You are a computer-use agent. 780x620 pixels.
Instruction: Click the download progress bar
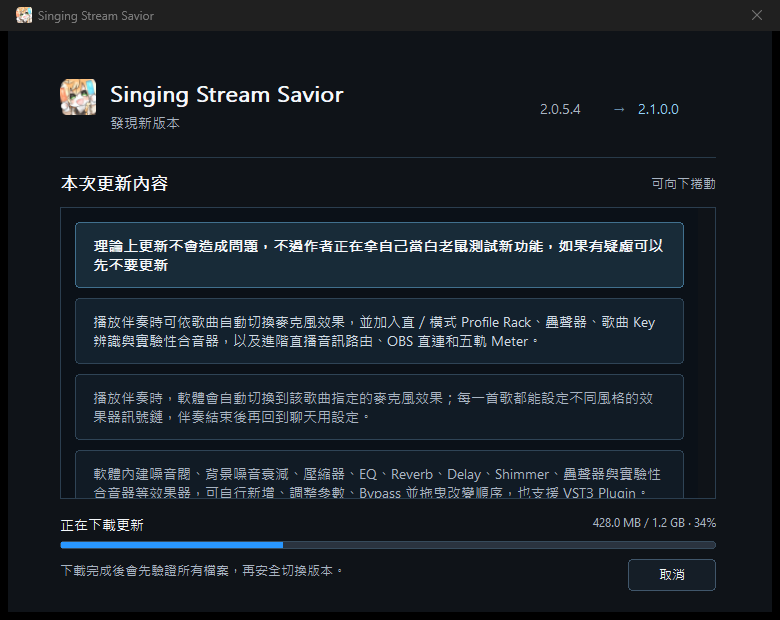388,545
